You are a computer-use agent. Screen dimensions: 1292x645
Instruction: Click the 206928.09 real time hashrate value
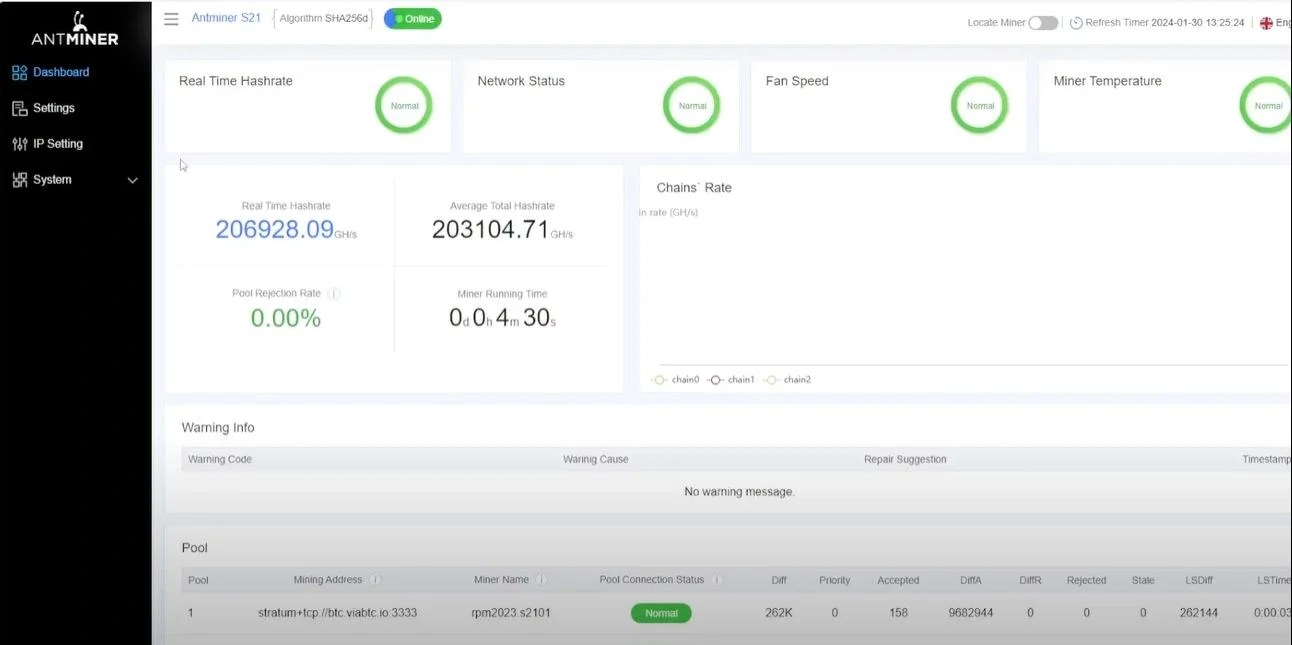coord(275,229)
